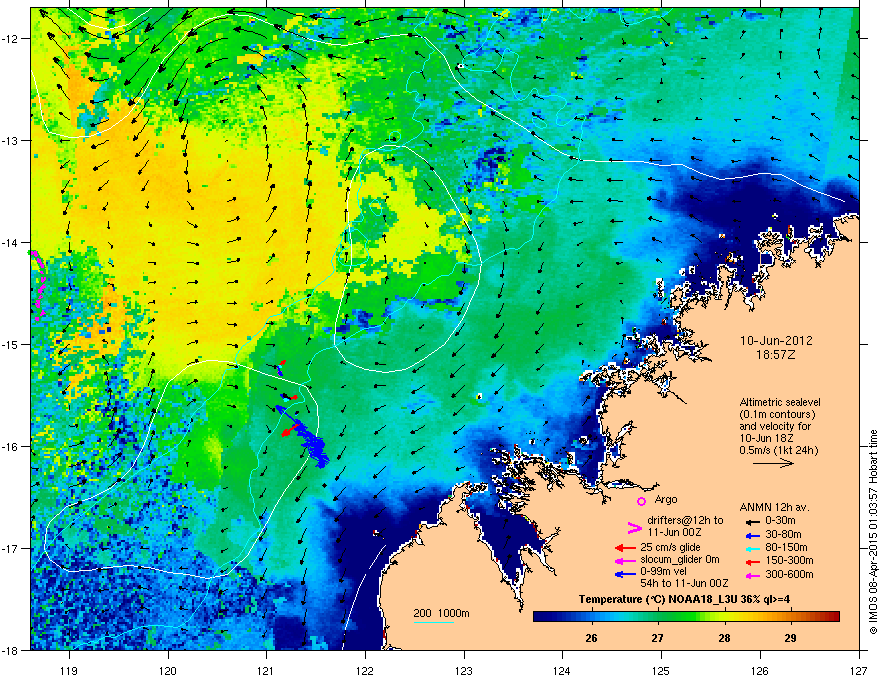
Task: Click the '26' tick label on the color bar
Action: (x=591, y=638)
